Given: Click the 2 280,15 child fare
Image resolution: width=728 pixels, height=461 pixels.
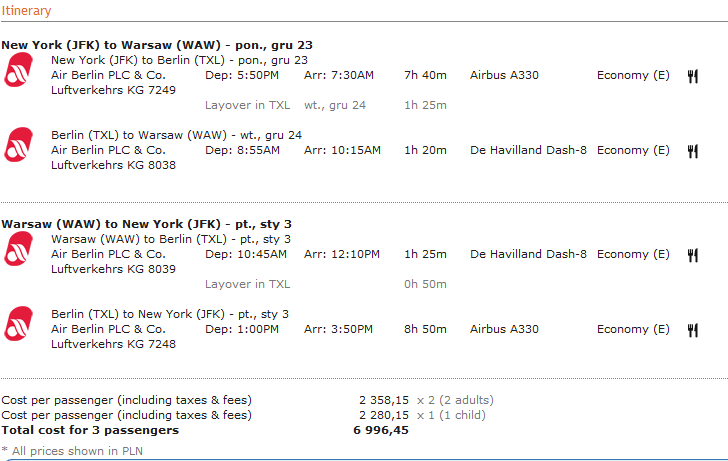Looking at the screenshot, I should [384, 415].
